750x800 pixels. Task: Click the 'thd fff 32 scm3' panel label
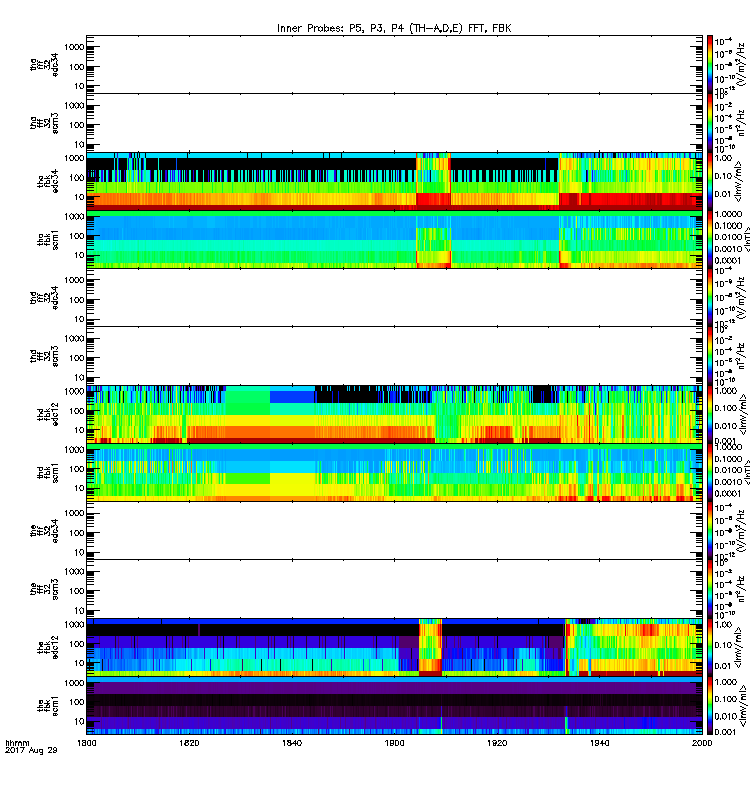coord(44,356)
